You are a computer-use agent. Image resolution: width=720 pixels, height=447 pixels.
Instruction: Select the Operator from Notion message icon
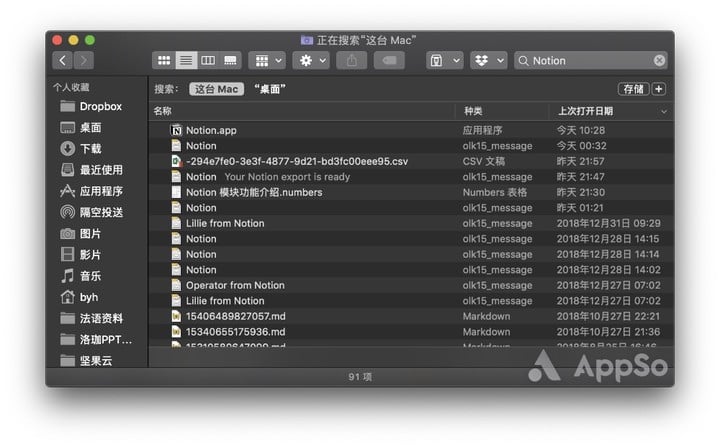tap(176, 285)
